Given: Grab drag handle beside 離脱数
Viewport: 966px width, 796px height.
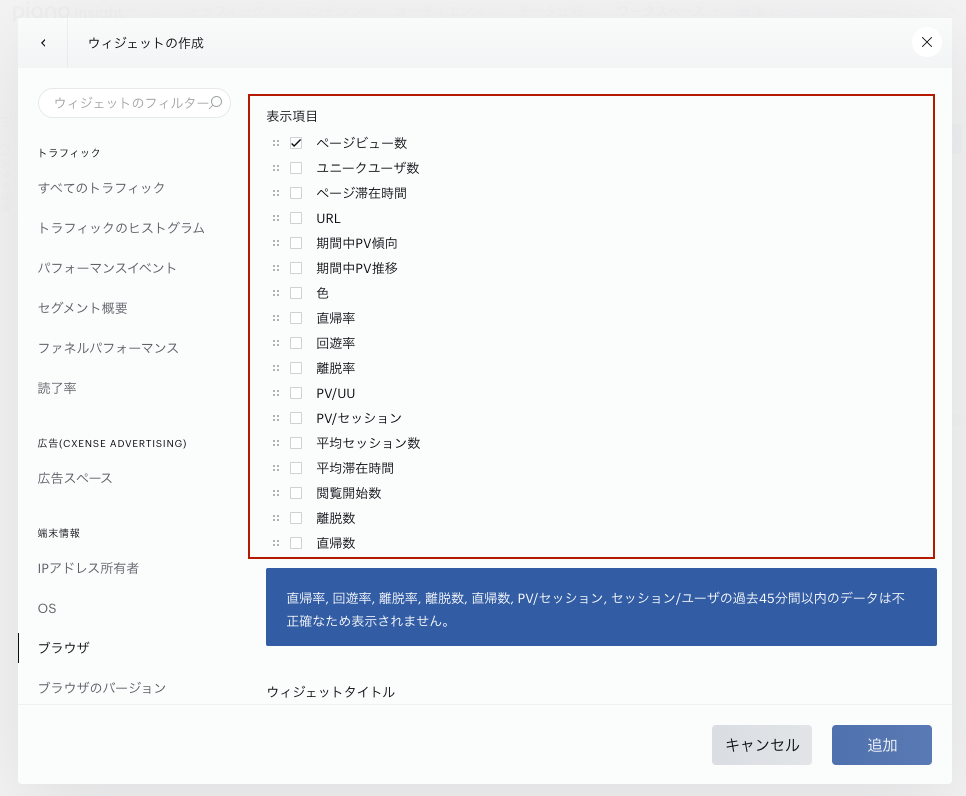Looking at the screenshot, I should click(276, 518).
